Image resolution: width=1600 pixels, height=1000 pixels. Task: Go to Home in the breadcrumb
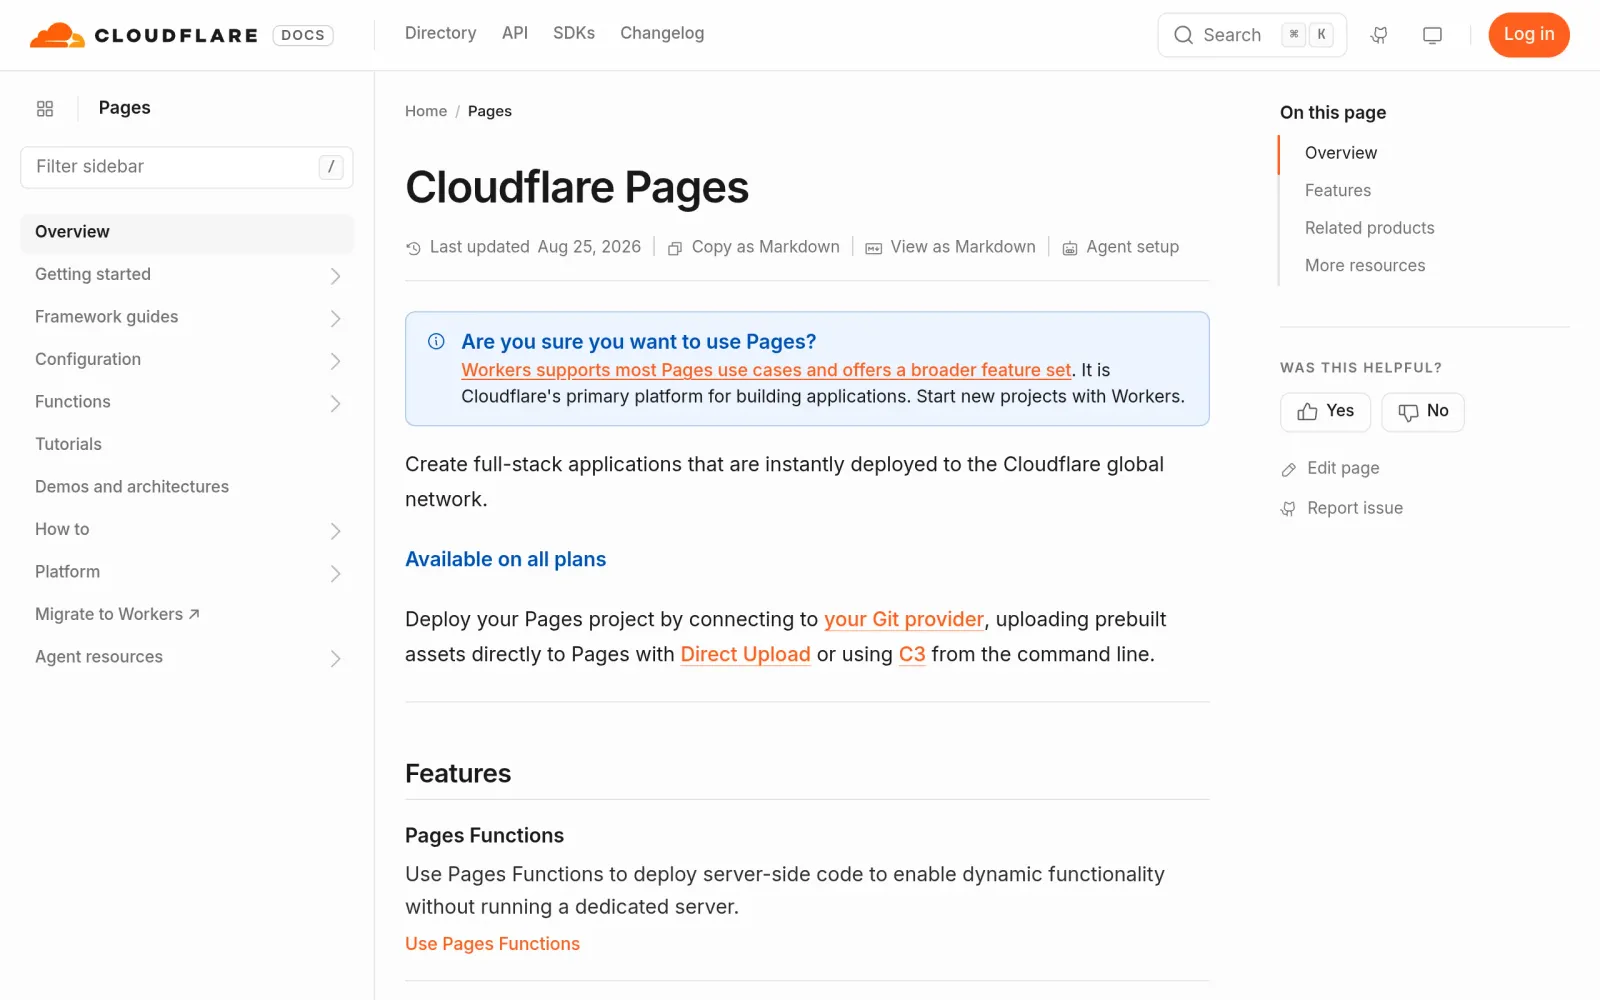(426, 111)
